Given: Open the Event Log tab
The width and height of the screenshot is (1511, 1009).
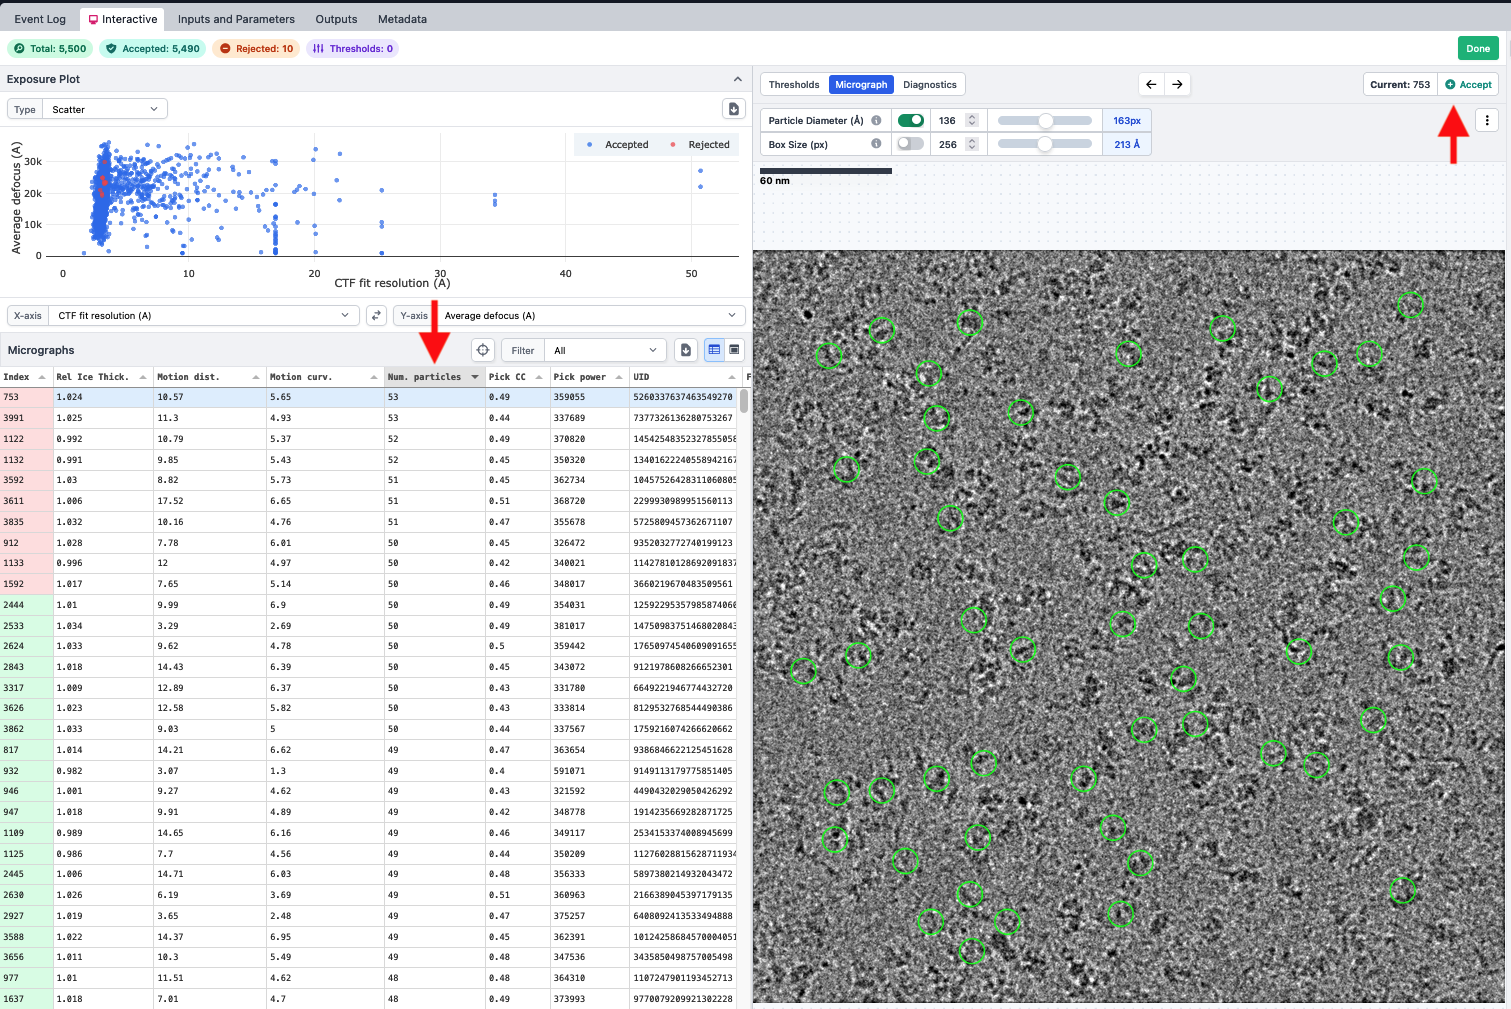Looking at the screenshot, I should (40, 19).
